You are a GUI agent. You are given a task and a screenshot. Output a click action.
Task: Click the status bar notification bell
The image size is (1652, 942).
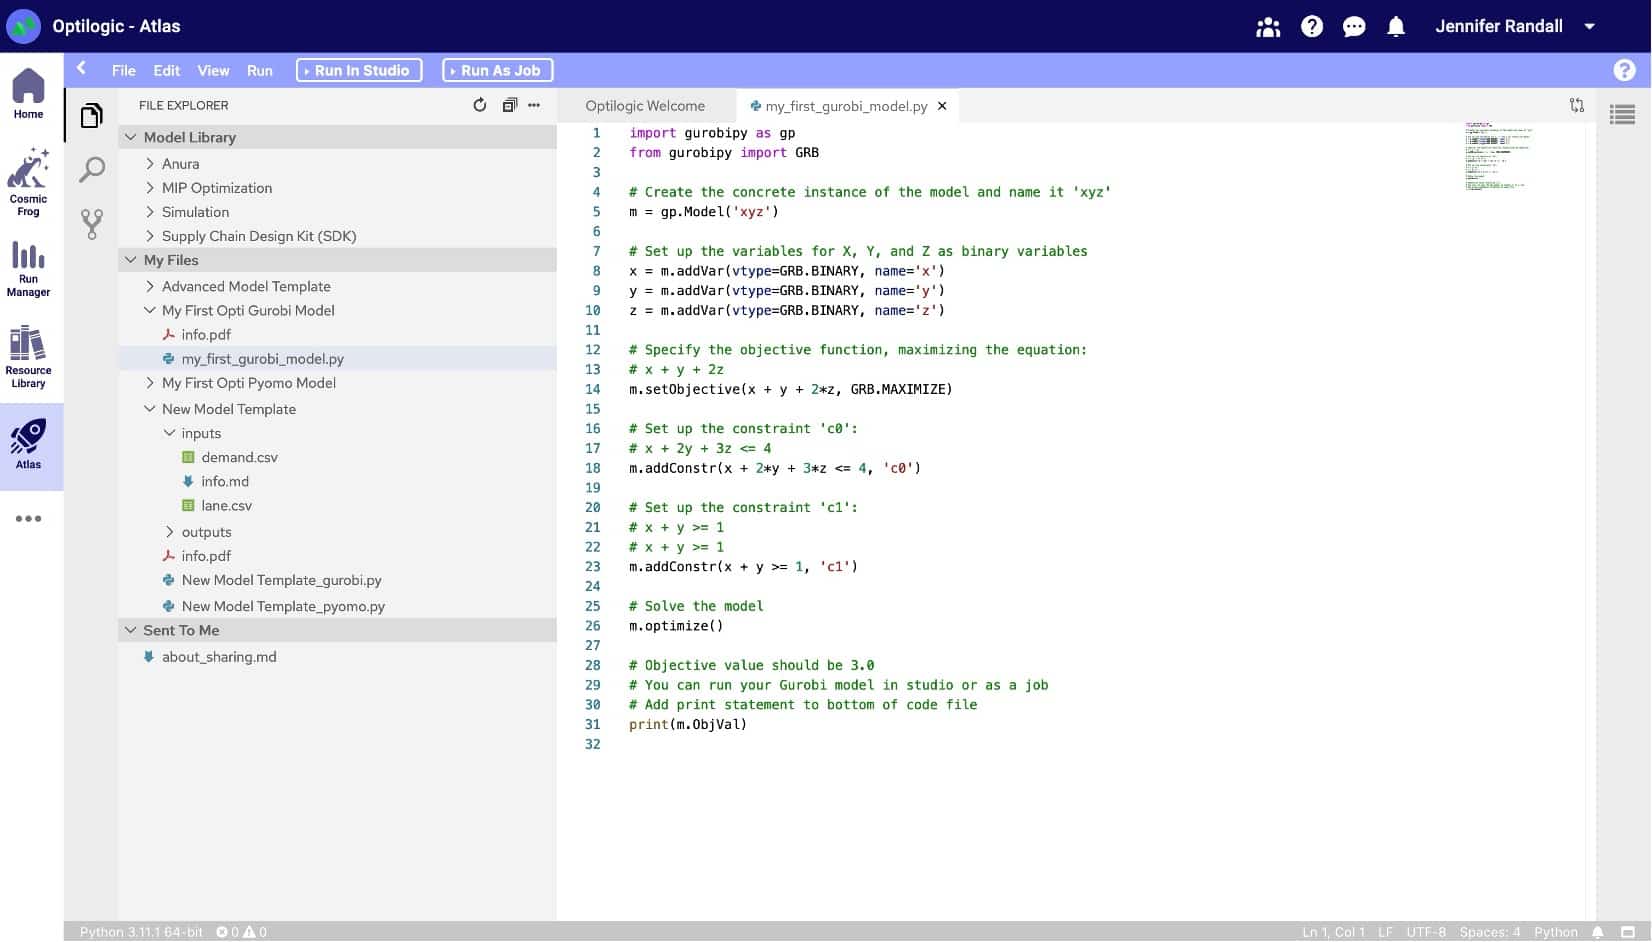click(1598, 932)
